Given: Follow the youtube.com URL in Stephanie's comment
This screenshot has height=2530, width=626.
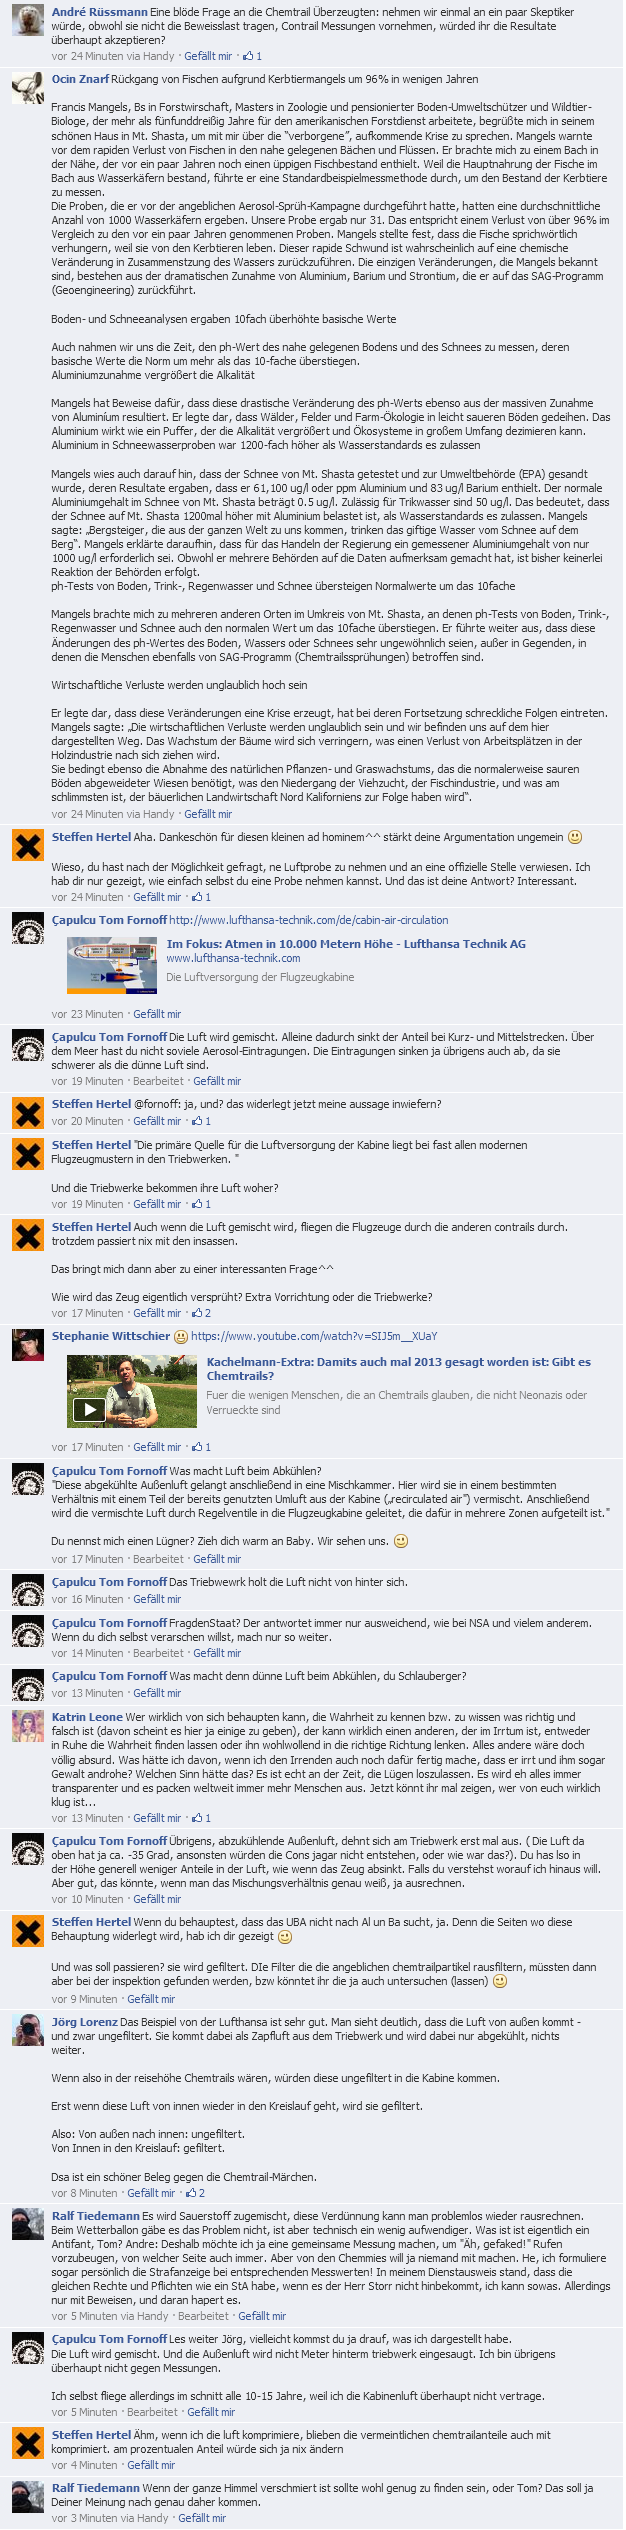Looking at the screenshot, I should tap(314, 1336).
